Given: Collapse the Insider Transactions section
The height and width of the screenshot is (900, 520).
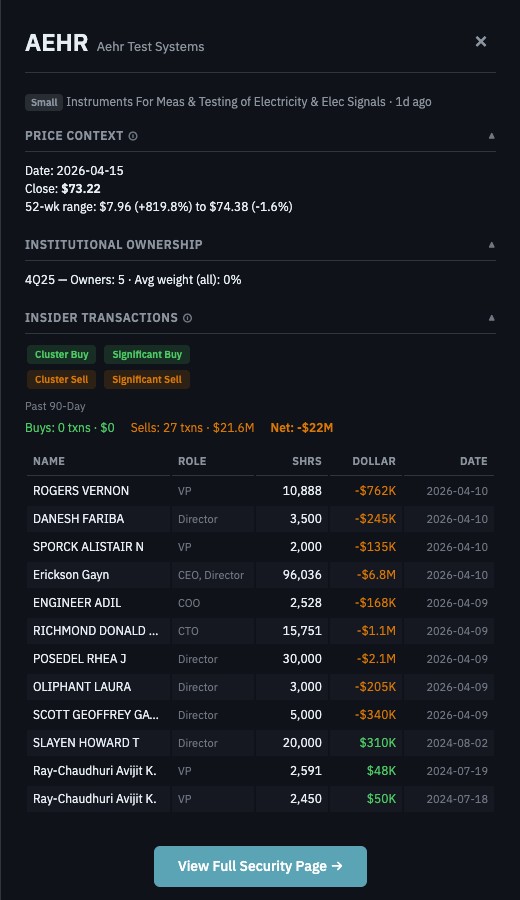Looking at the screenshot, I should pyautogui.click(x=491, y=318).
